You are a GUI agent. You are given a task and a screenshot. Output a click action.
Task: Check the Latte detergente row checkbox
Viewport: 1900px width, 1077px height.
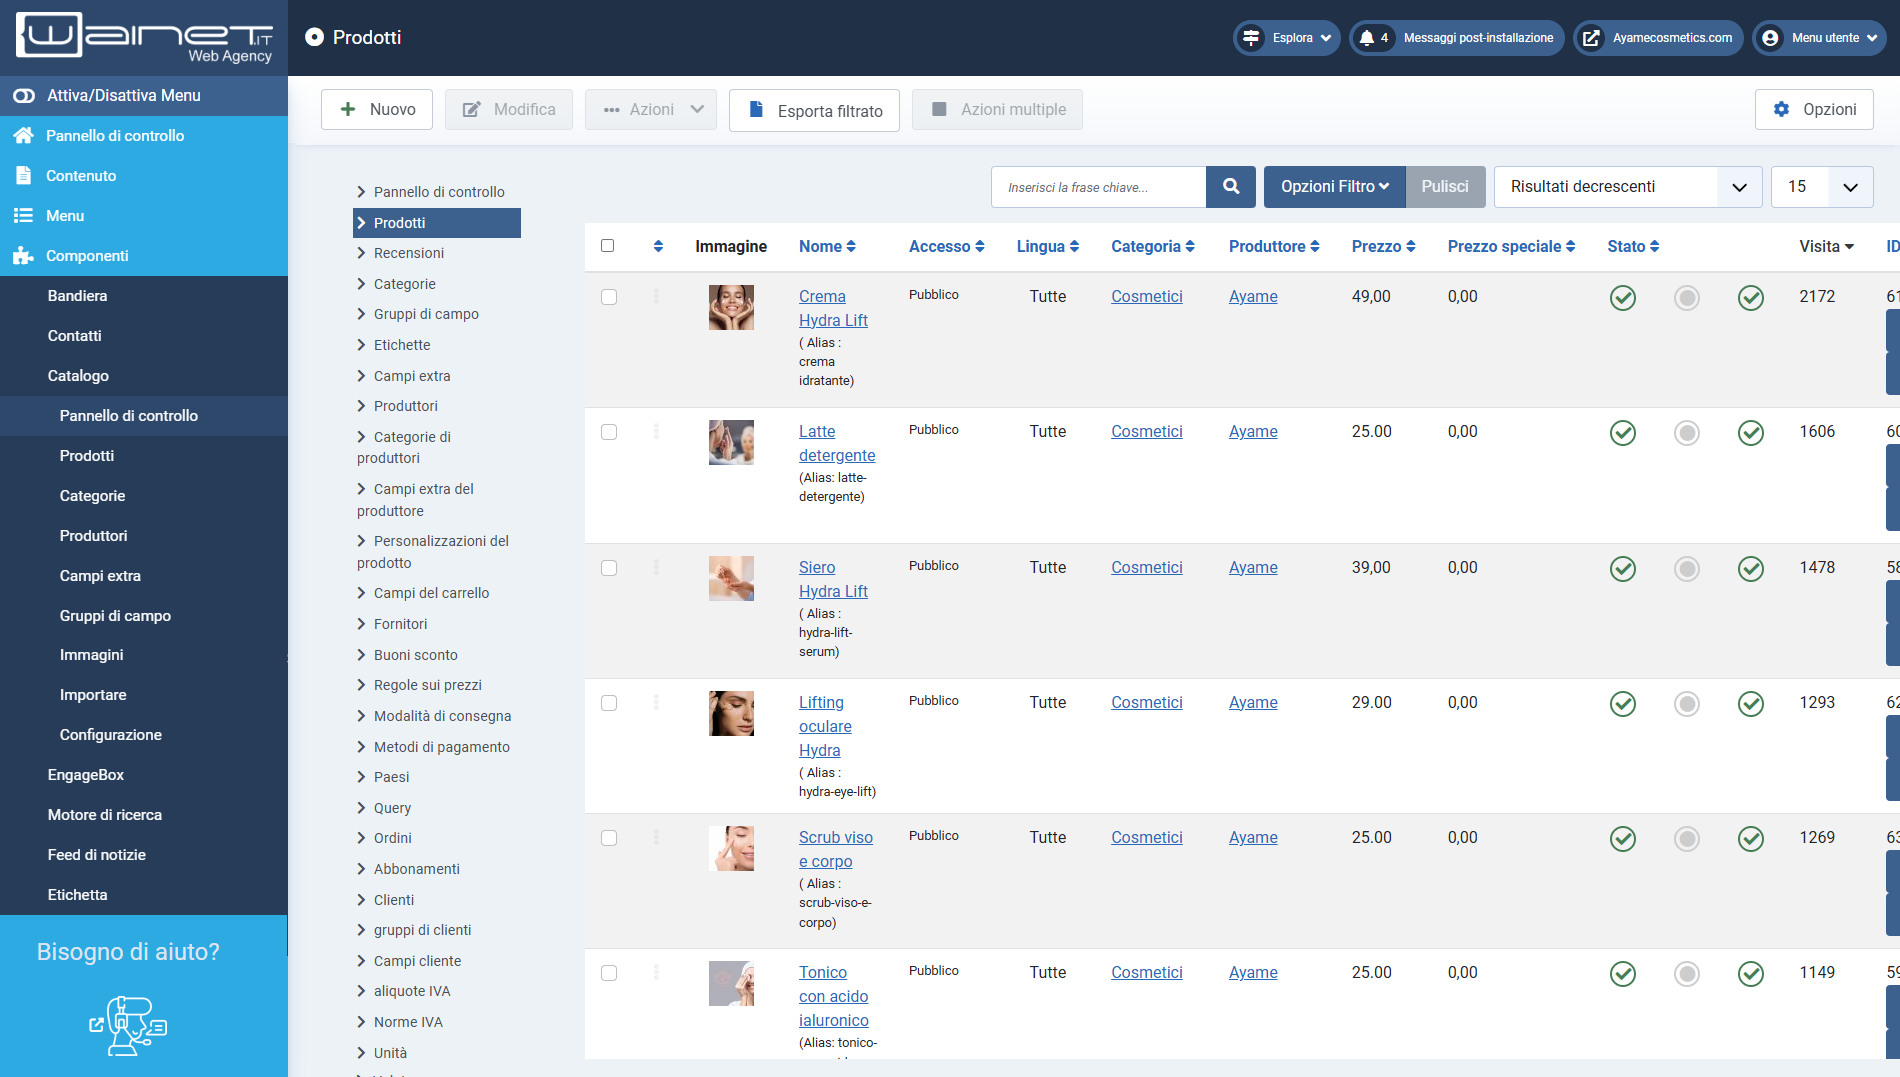coord(609,432)
